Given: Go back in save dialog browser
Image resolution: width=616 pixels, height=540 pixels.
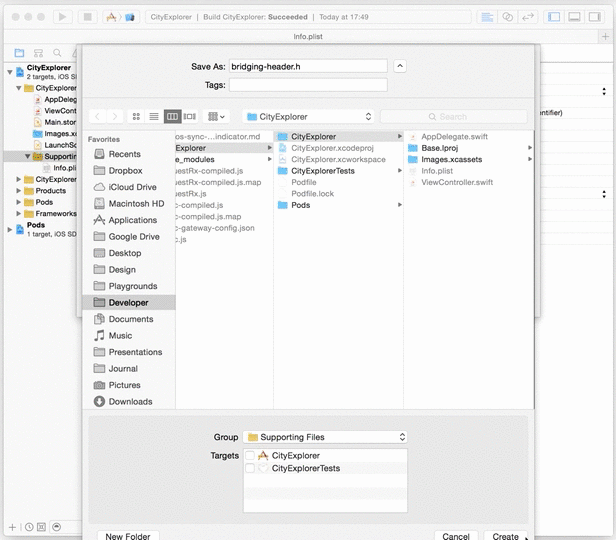Looking at the screenshot, I should 97,117.
